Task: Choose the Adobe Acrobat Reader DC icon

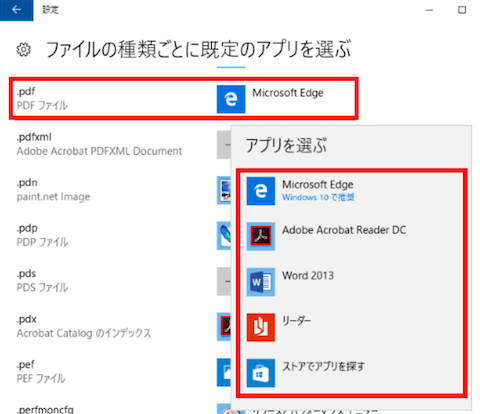Action: coord(261,236)
